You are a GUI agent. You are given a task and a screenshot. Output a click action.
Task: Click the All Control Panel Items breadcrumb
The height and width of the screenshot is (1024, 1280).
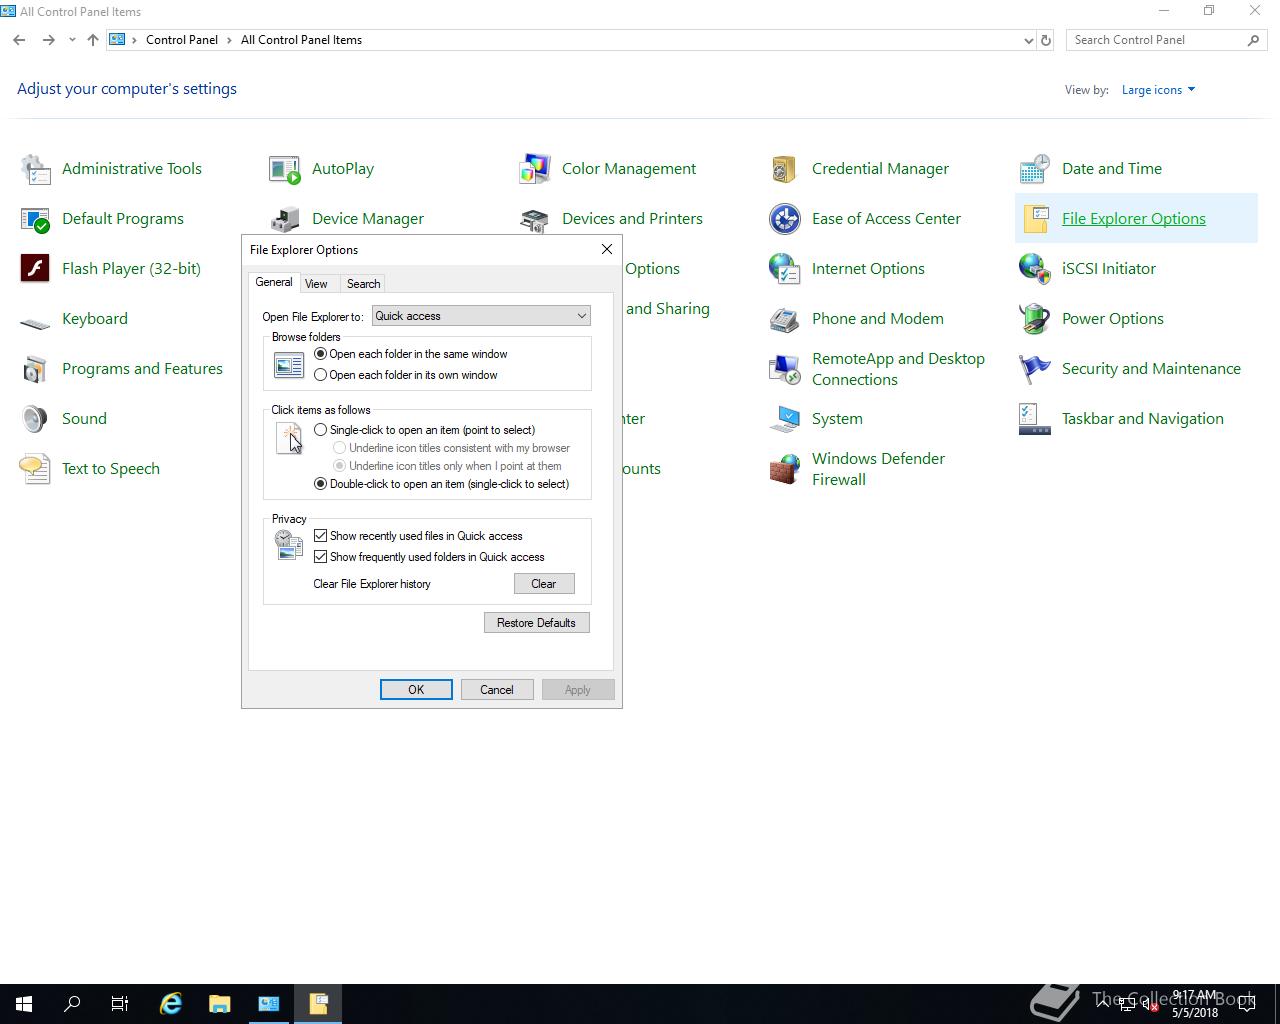(x=301, y=40)
